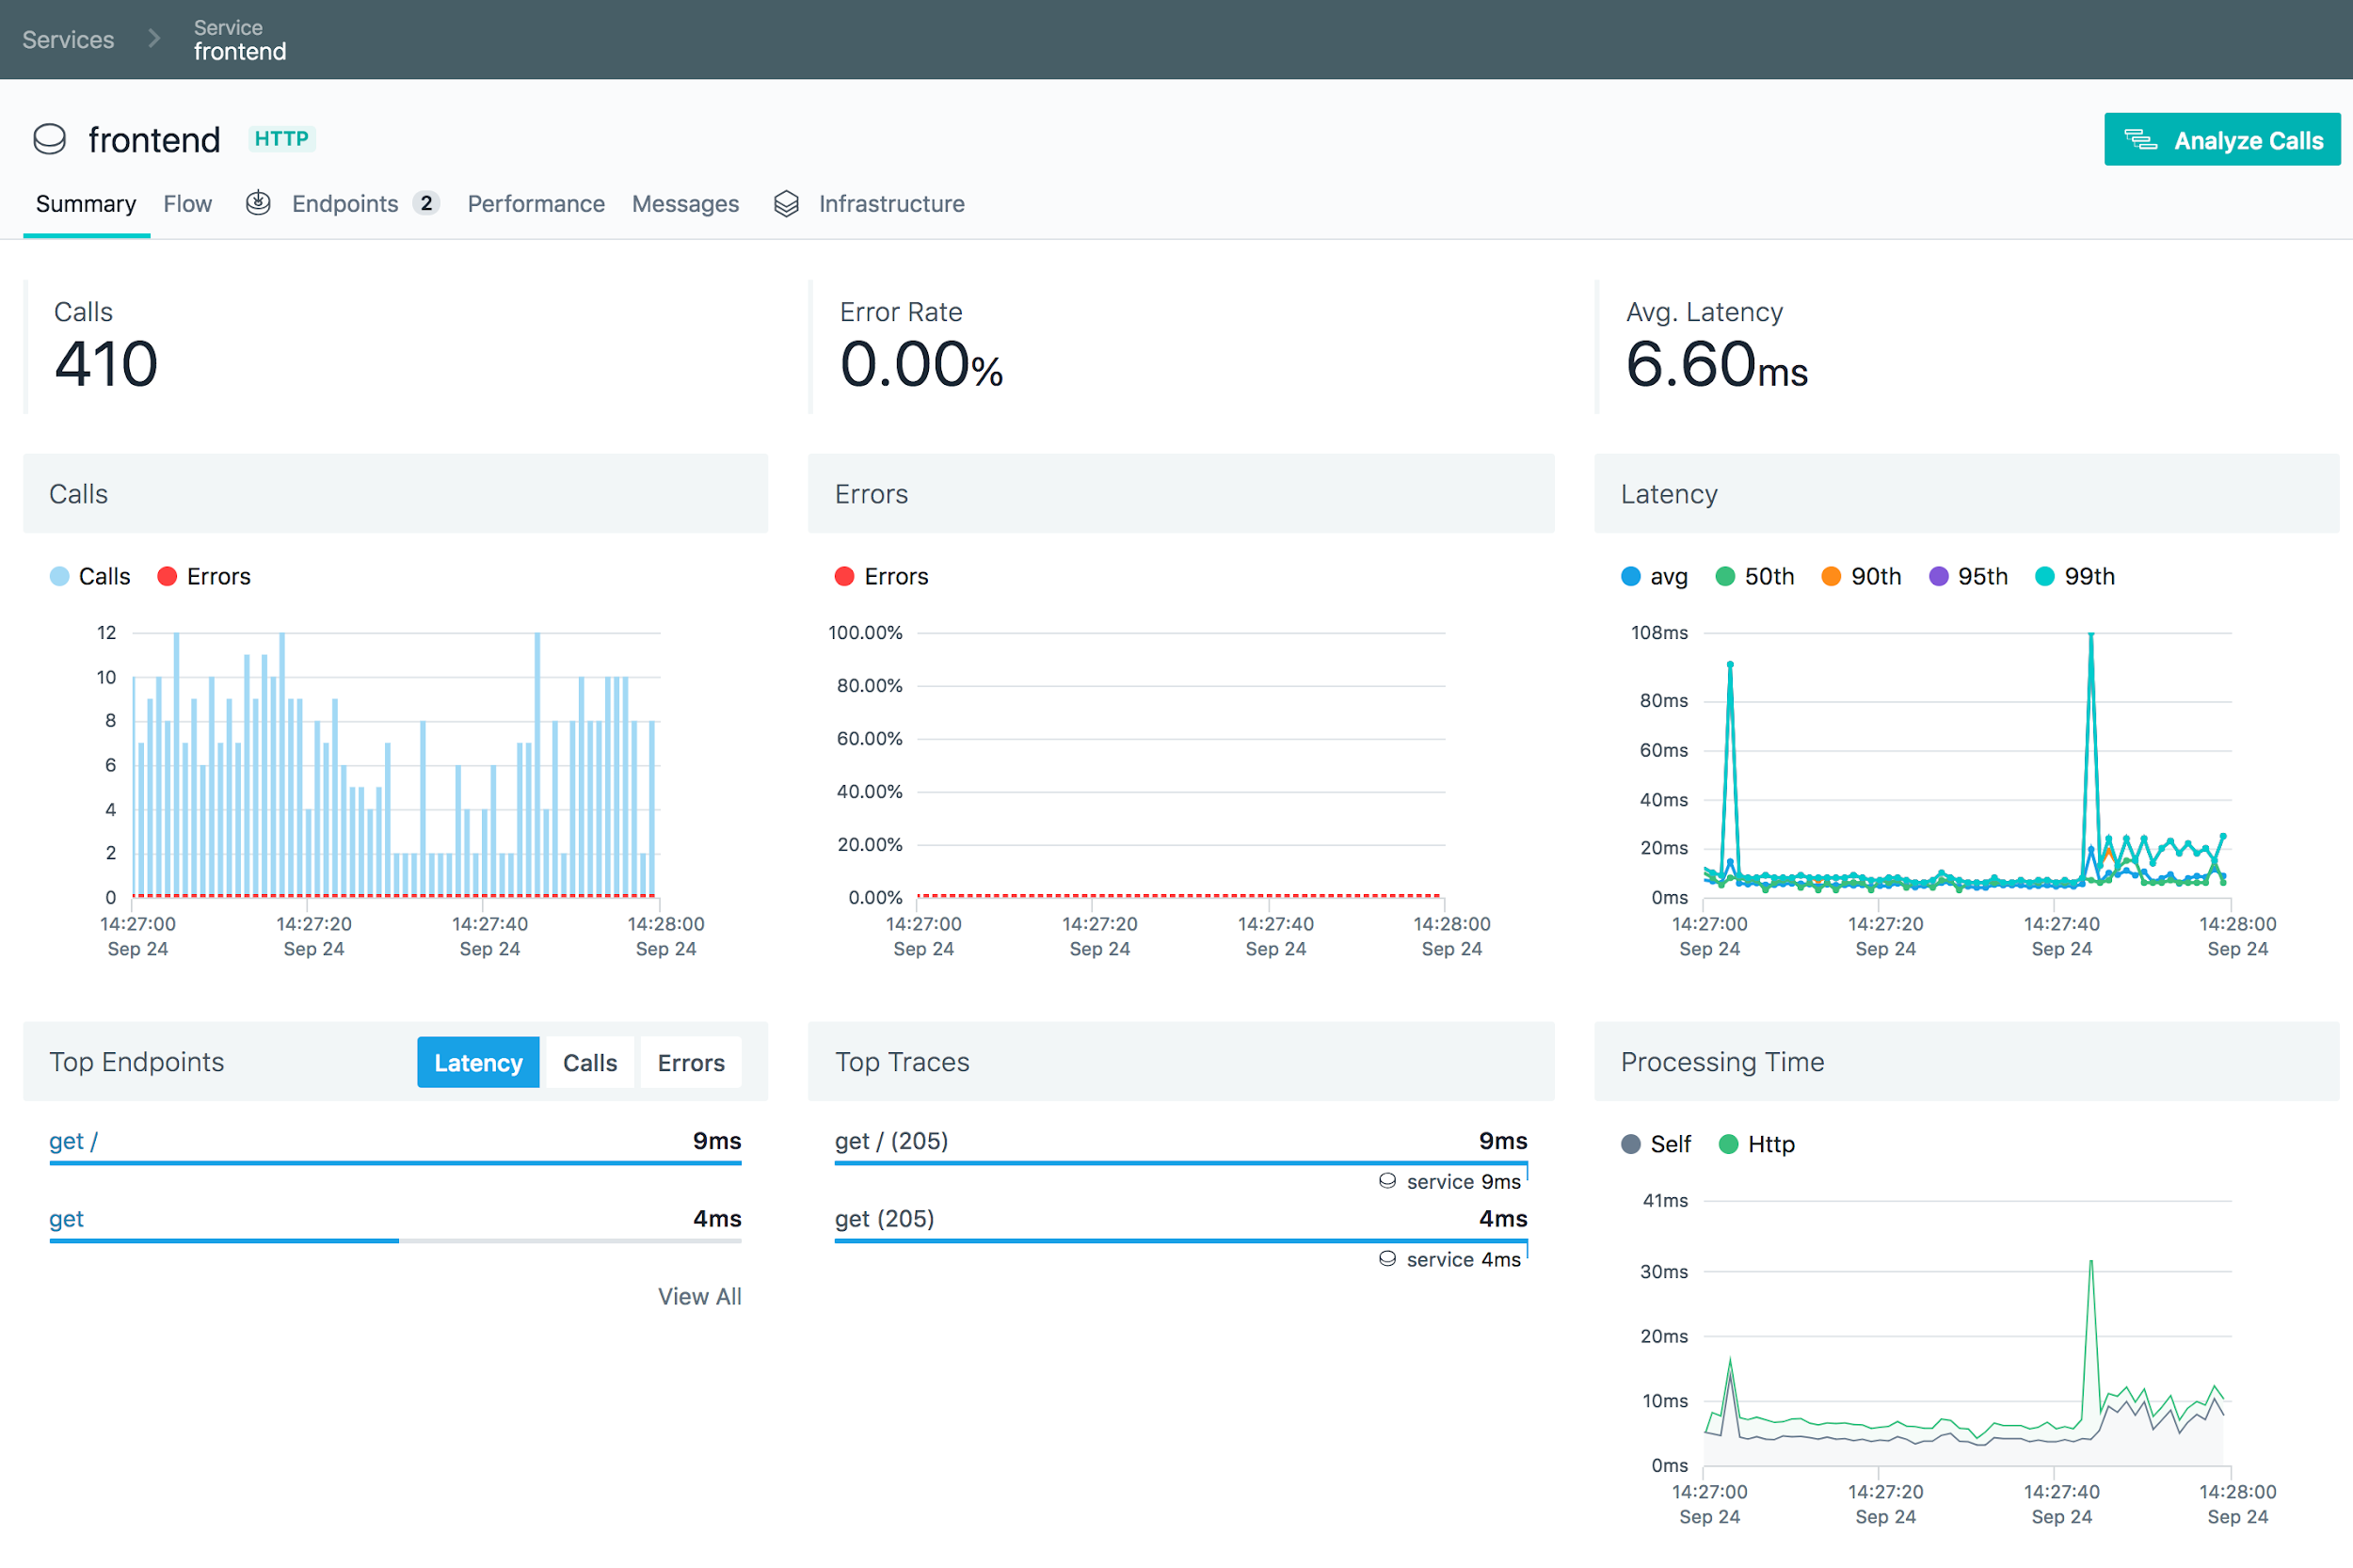Toggle the 99th percentile latency legend
Viewport: 2353px width, 1568px height.
coord(2073,576)
